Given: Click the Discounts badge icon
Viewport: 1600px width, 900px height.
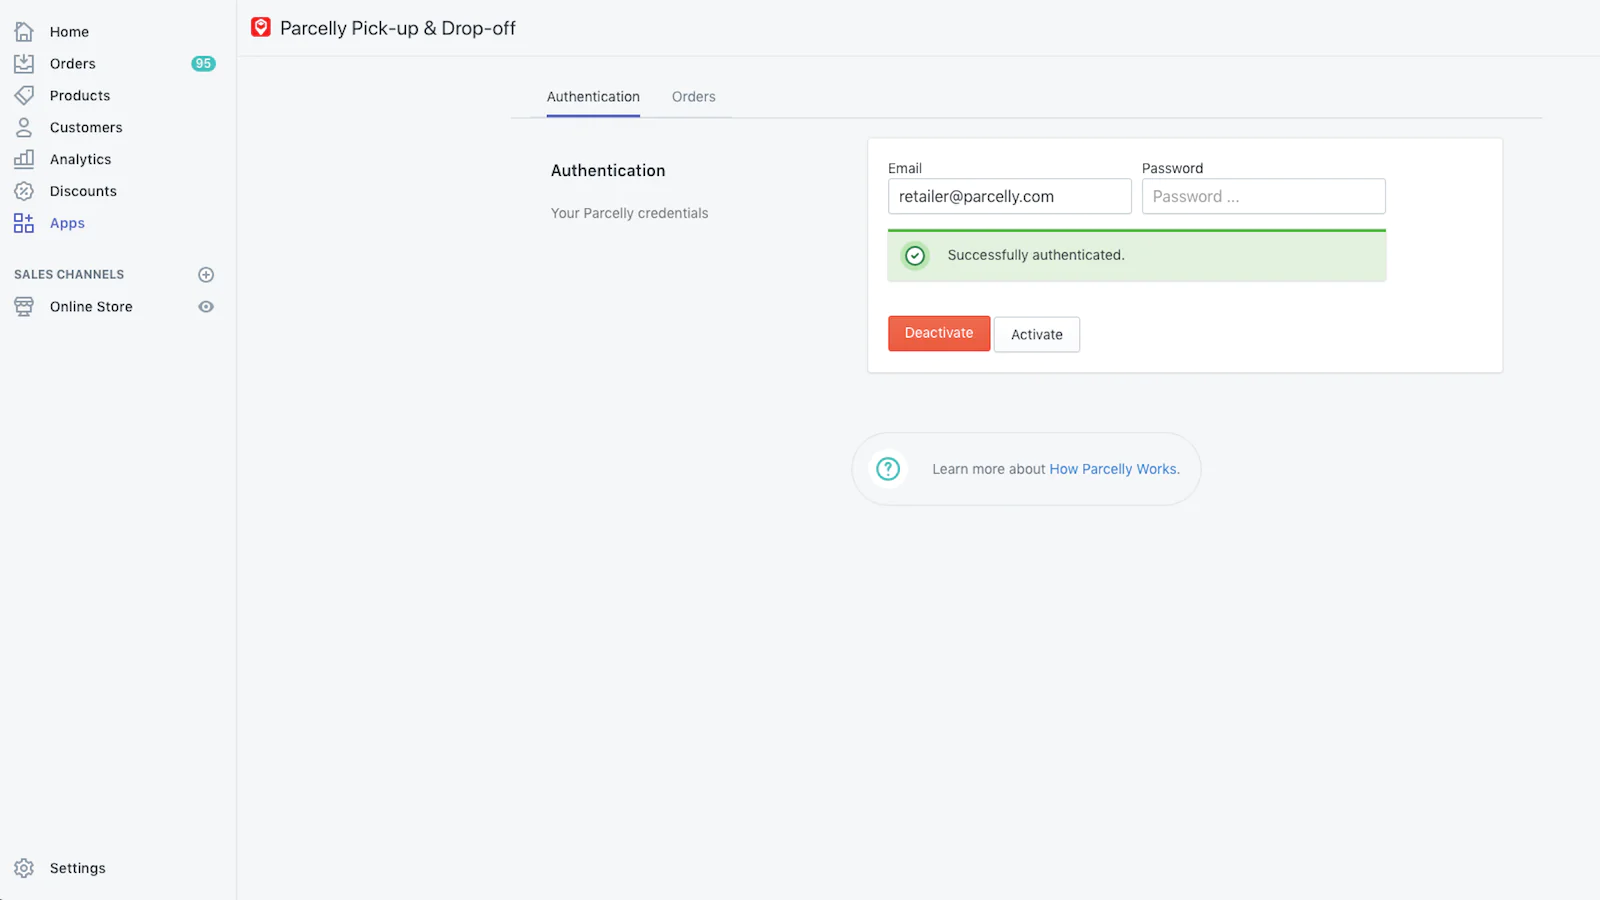Looking at the screenshot, I should coord(24,191).
